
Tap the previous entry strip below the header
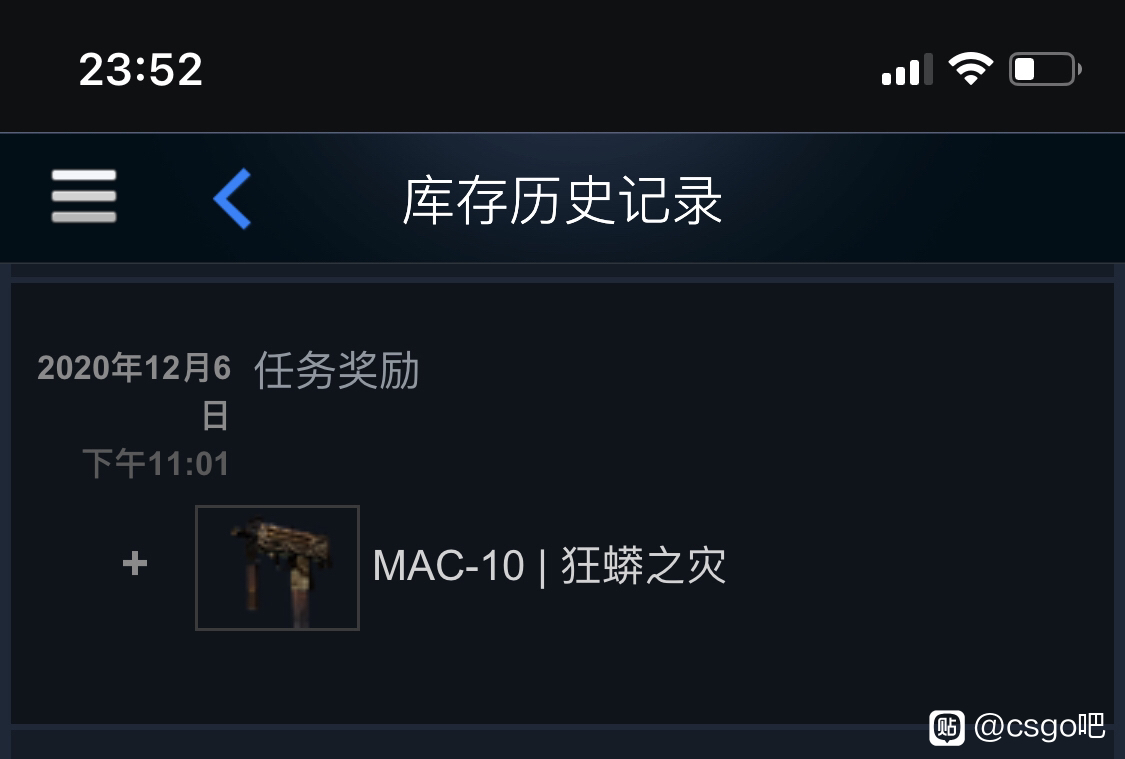coord(562,270)
